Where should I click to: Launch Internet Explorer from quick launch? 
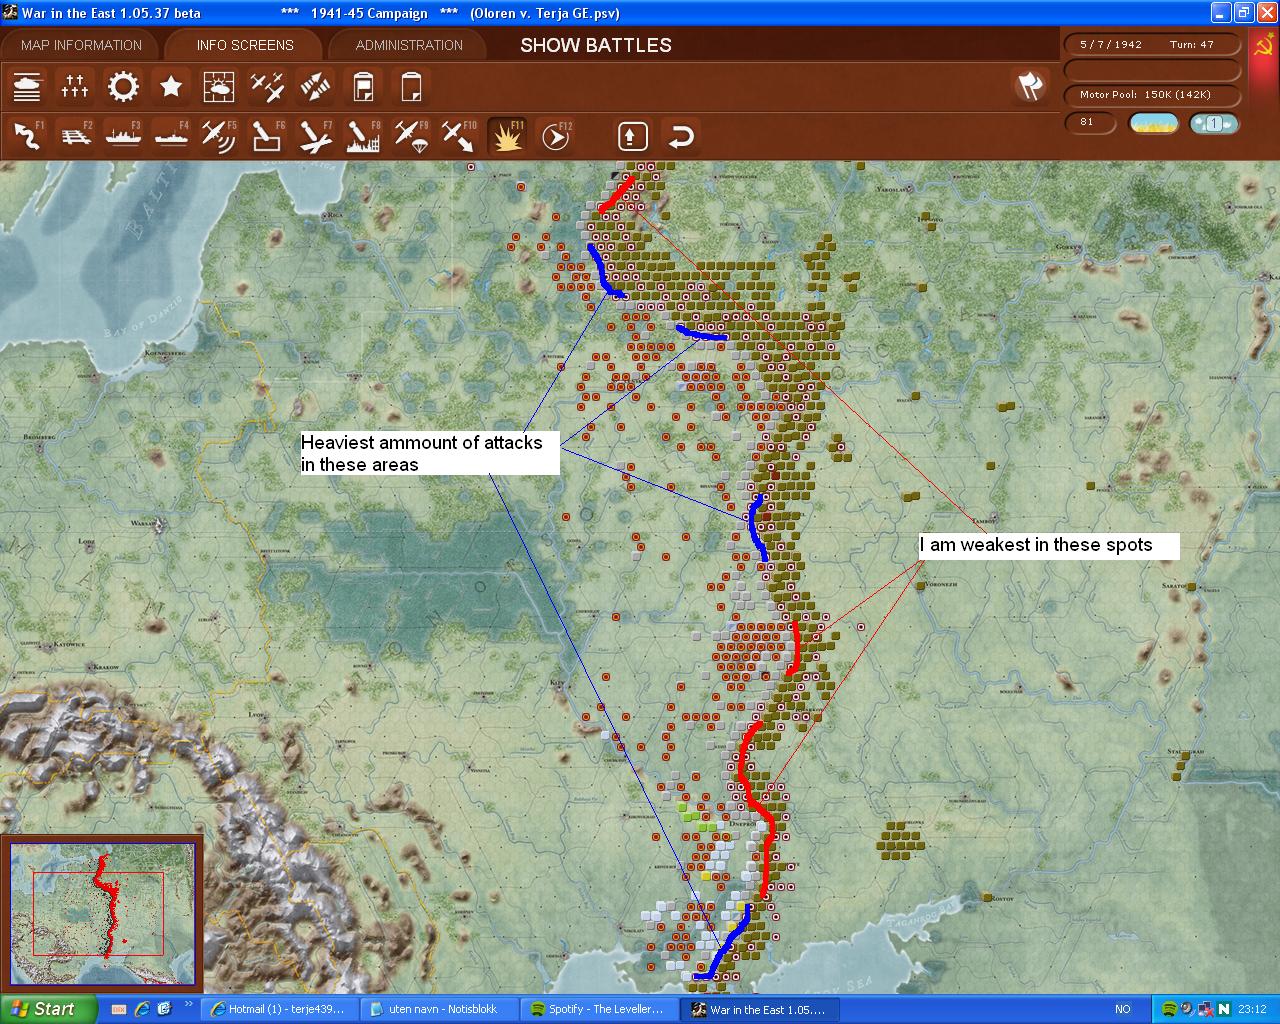tap(142, 1009)
